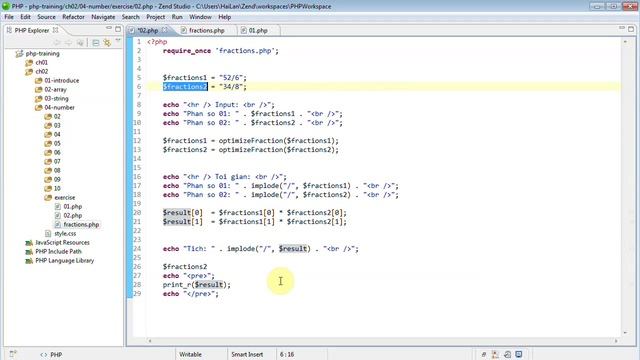The image size is (640, 360).
Task: Open the Navigate menu
Action: coord(103,17)
